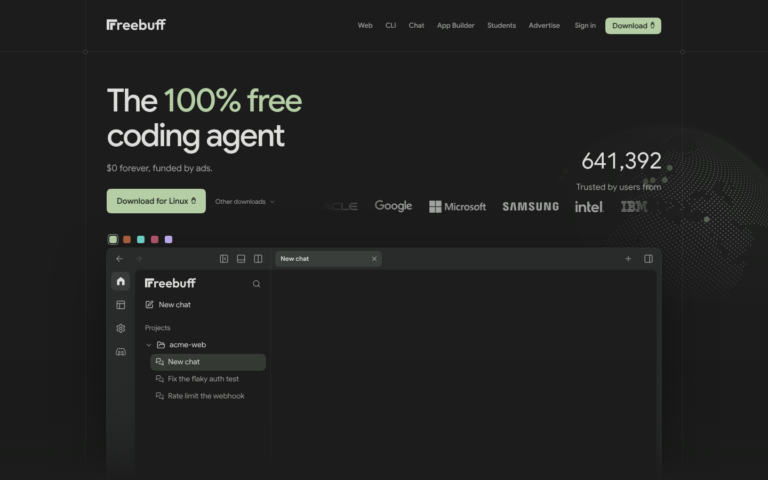
Task: Select the orange theme swatch
Action: 127,240
